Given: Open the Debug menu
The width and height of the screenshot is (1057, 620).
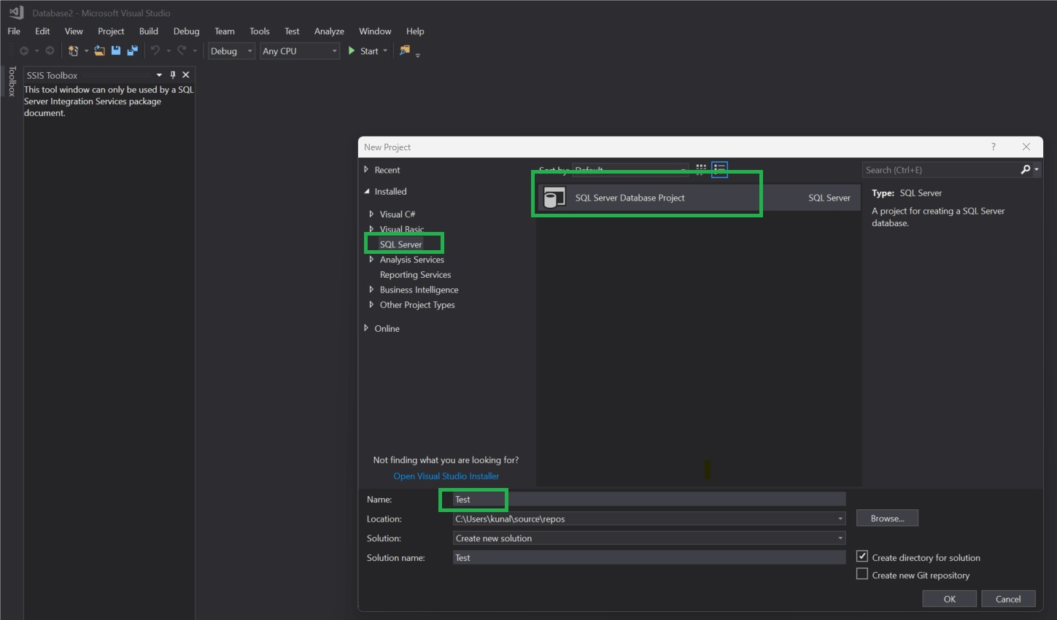Looking at the screenshot, I should tap(186, 31).
